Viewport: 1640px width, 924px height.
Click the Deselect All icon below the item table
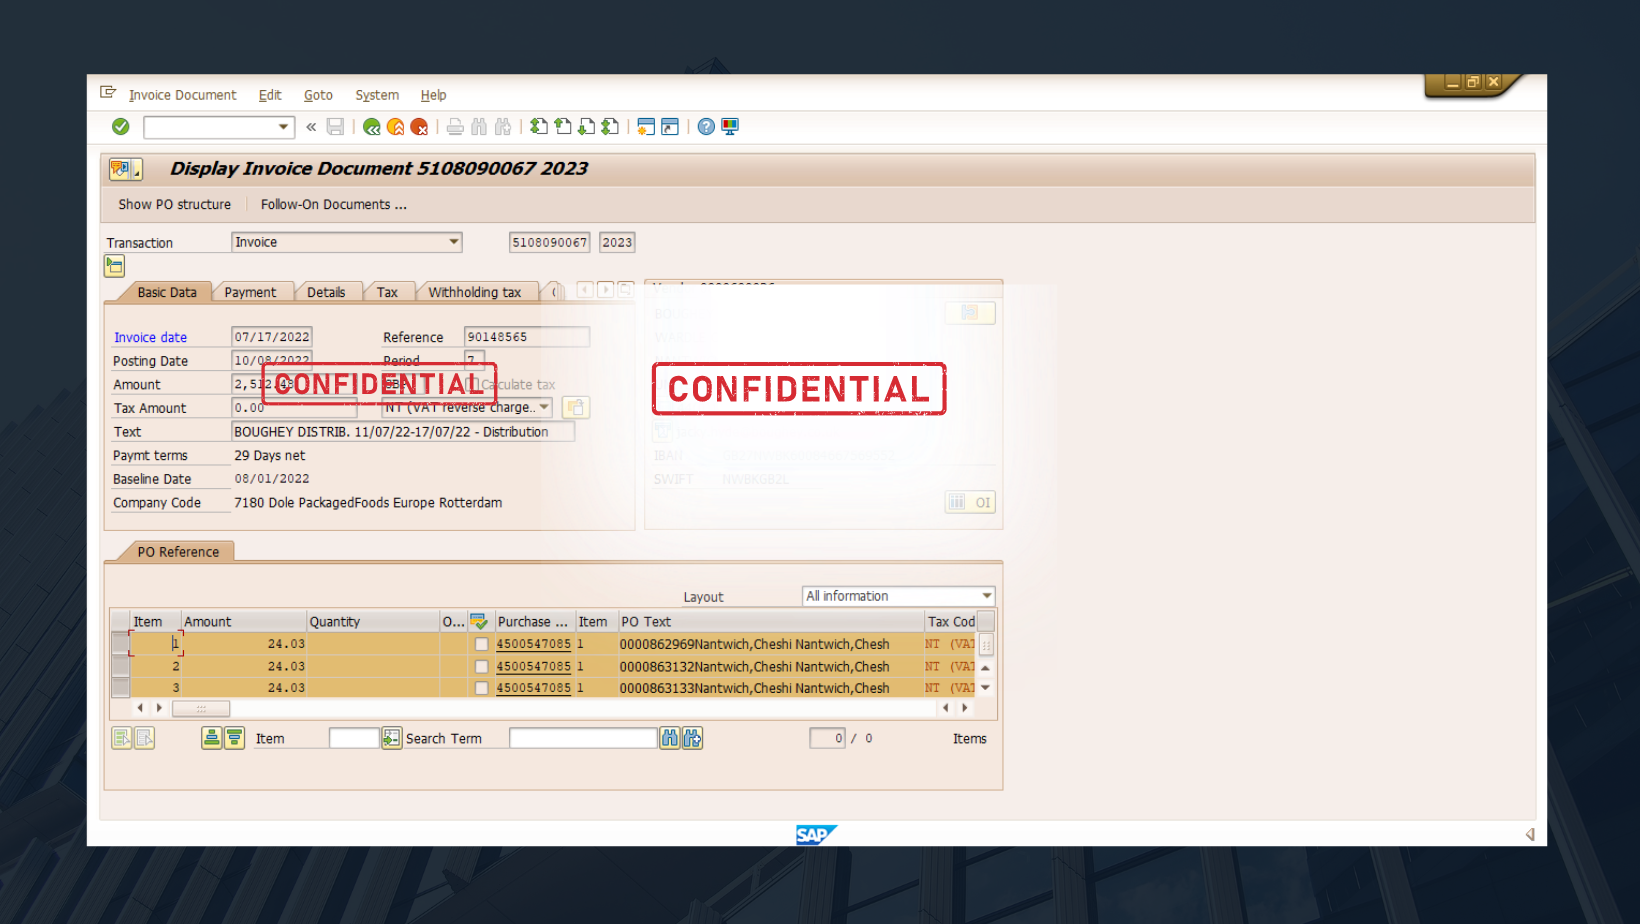145,738
